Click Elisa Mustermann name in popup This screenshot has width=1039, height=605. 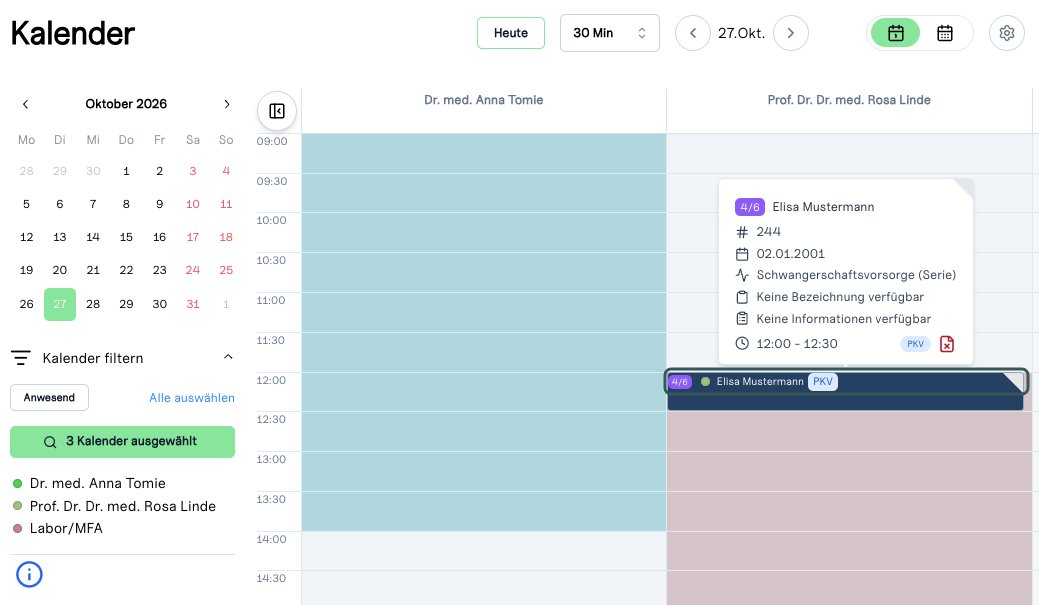[823, 207]
